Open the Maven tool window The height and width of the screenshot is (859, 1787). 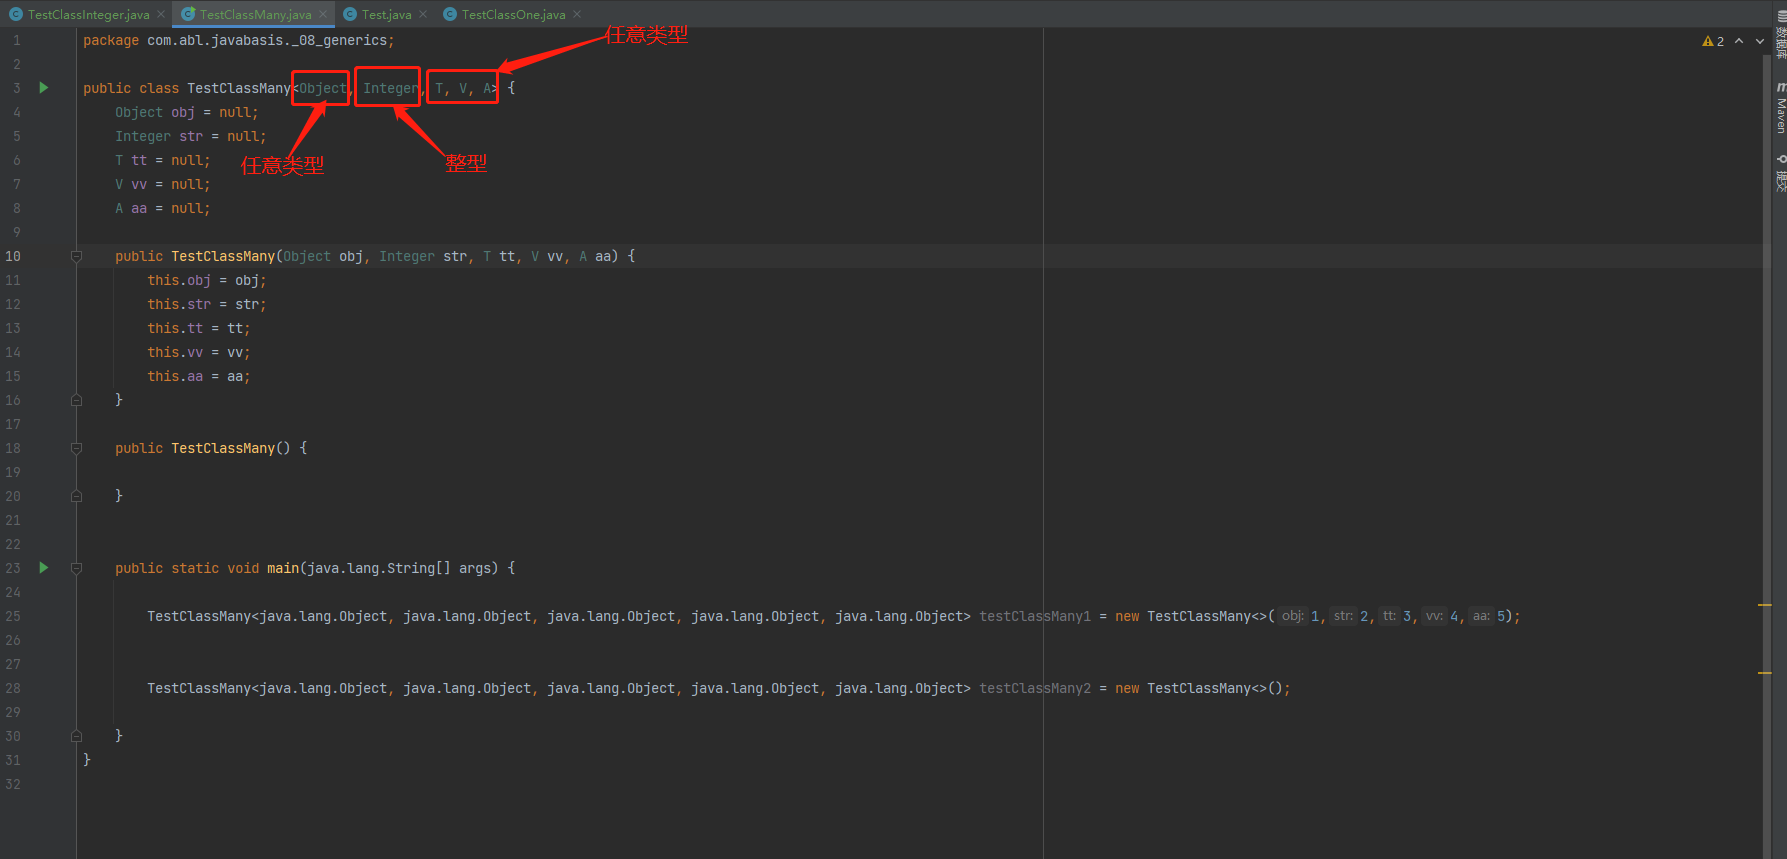point(1781,108)
